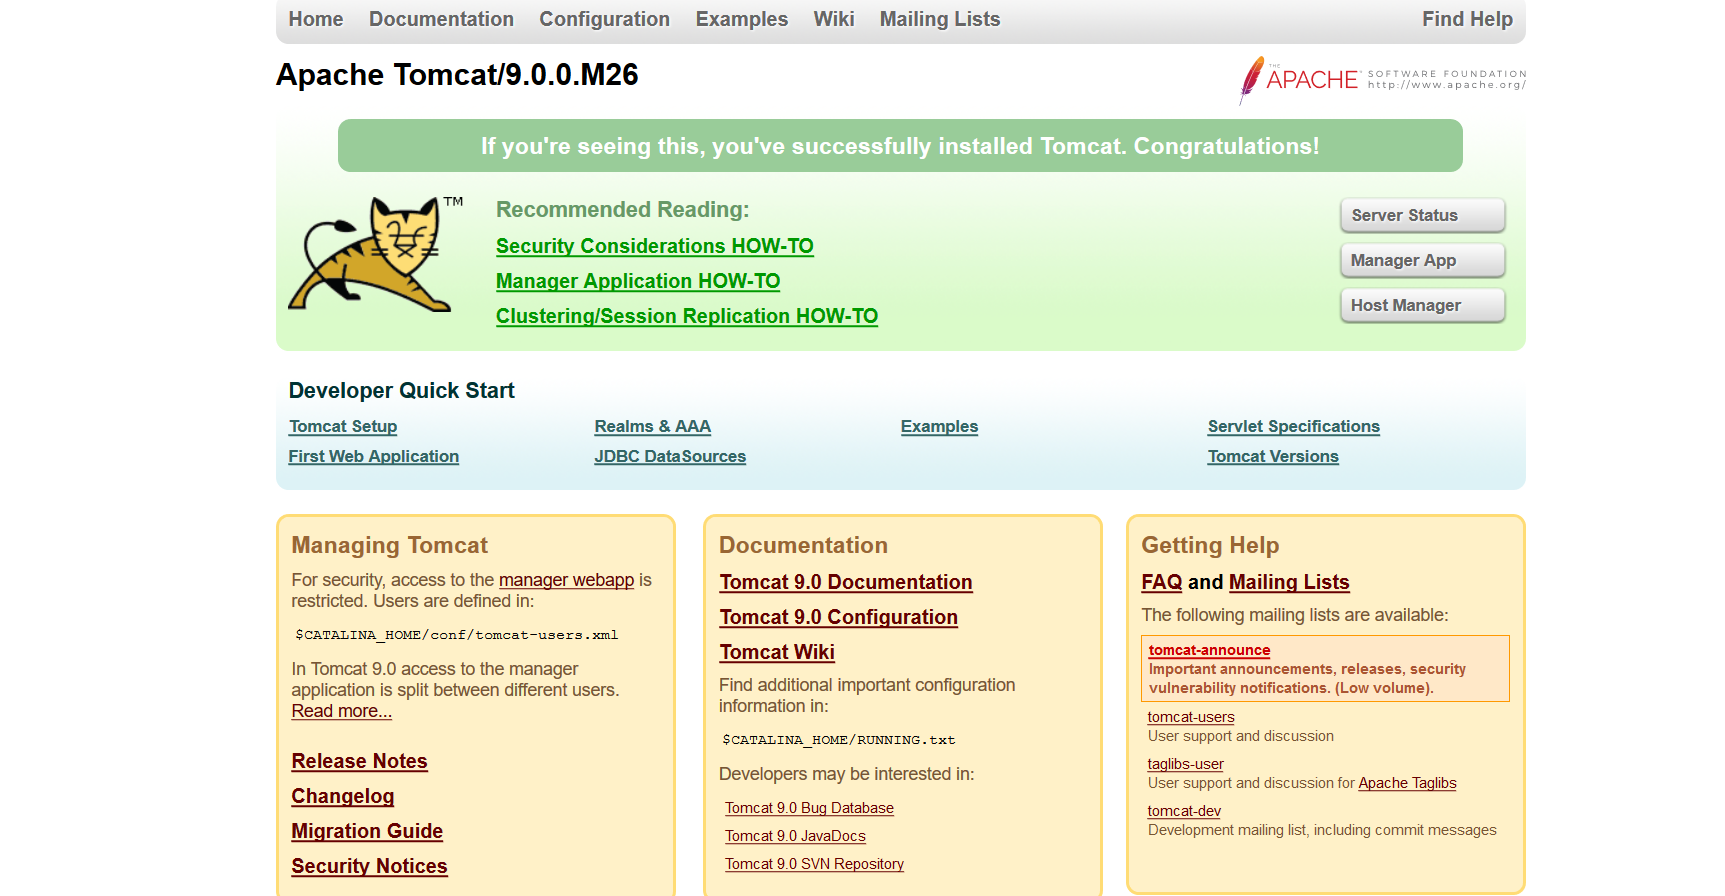1725x896 pixels.
Task: Click Mailing Lists link in Getting Help
Action: [1289, 582]
